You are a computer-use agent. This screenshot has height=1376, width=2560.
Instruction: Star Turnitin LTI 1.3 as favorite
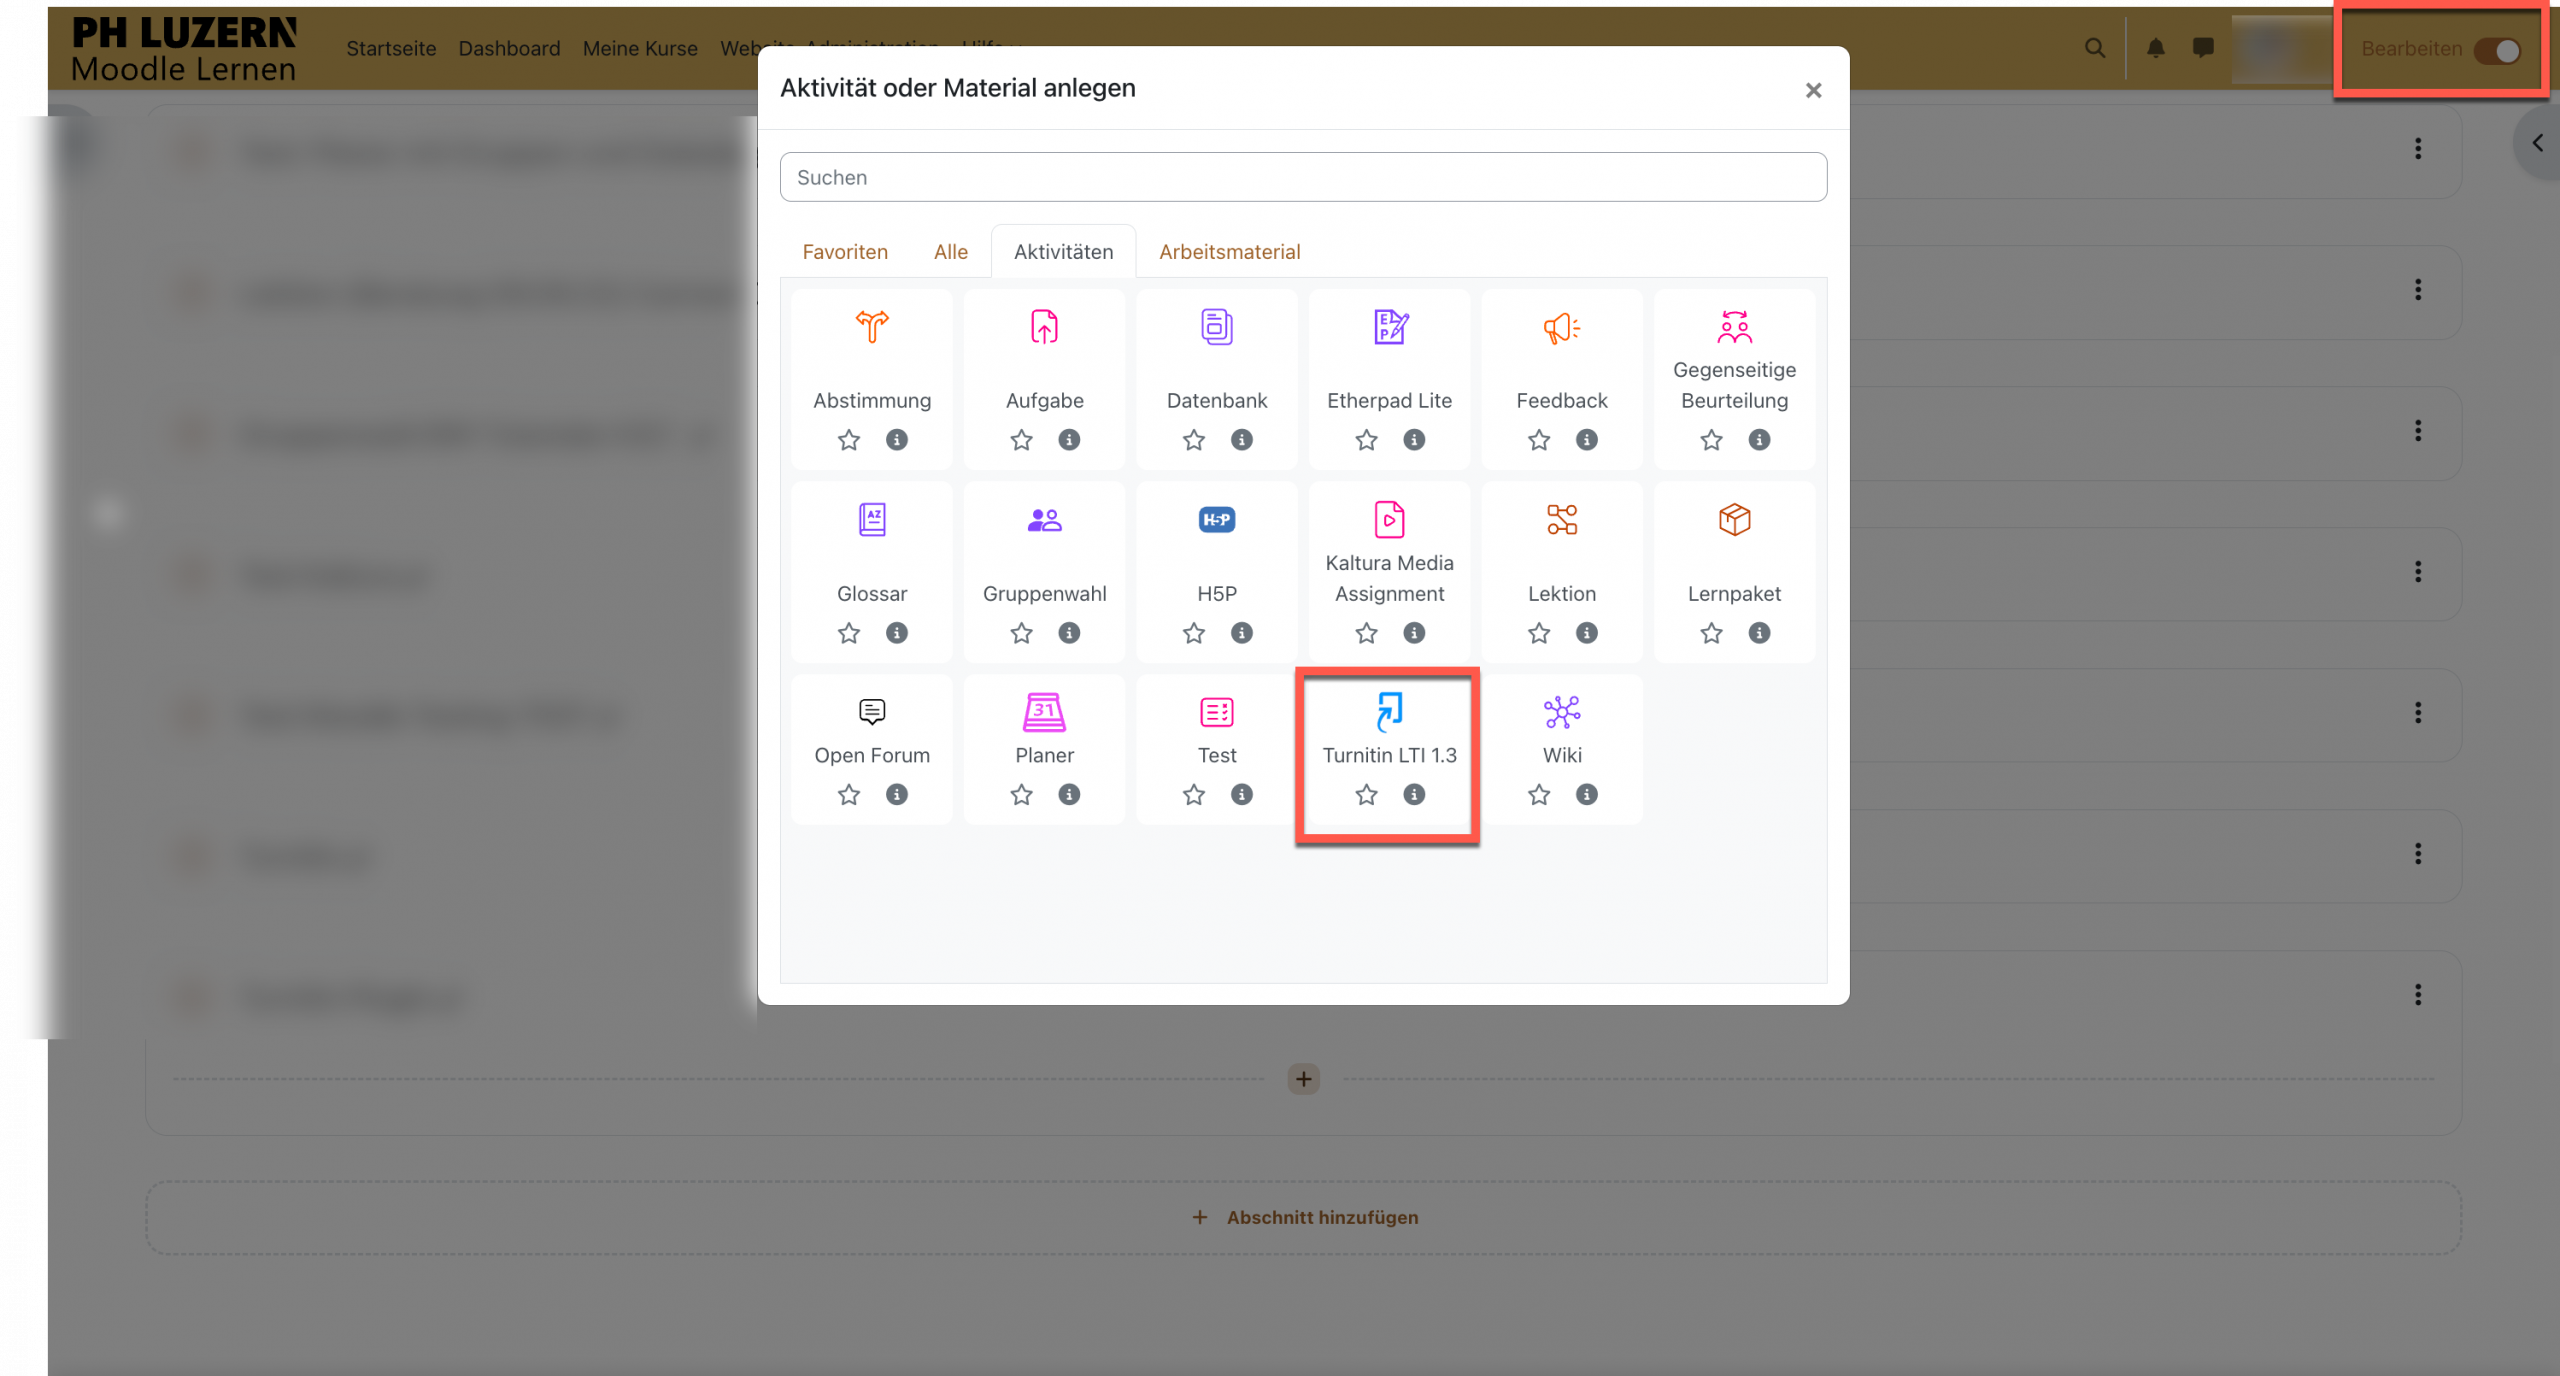click(x=1367, y=795)
